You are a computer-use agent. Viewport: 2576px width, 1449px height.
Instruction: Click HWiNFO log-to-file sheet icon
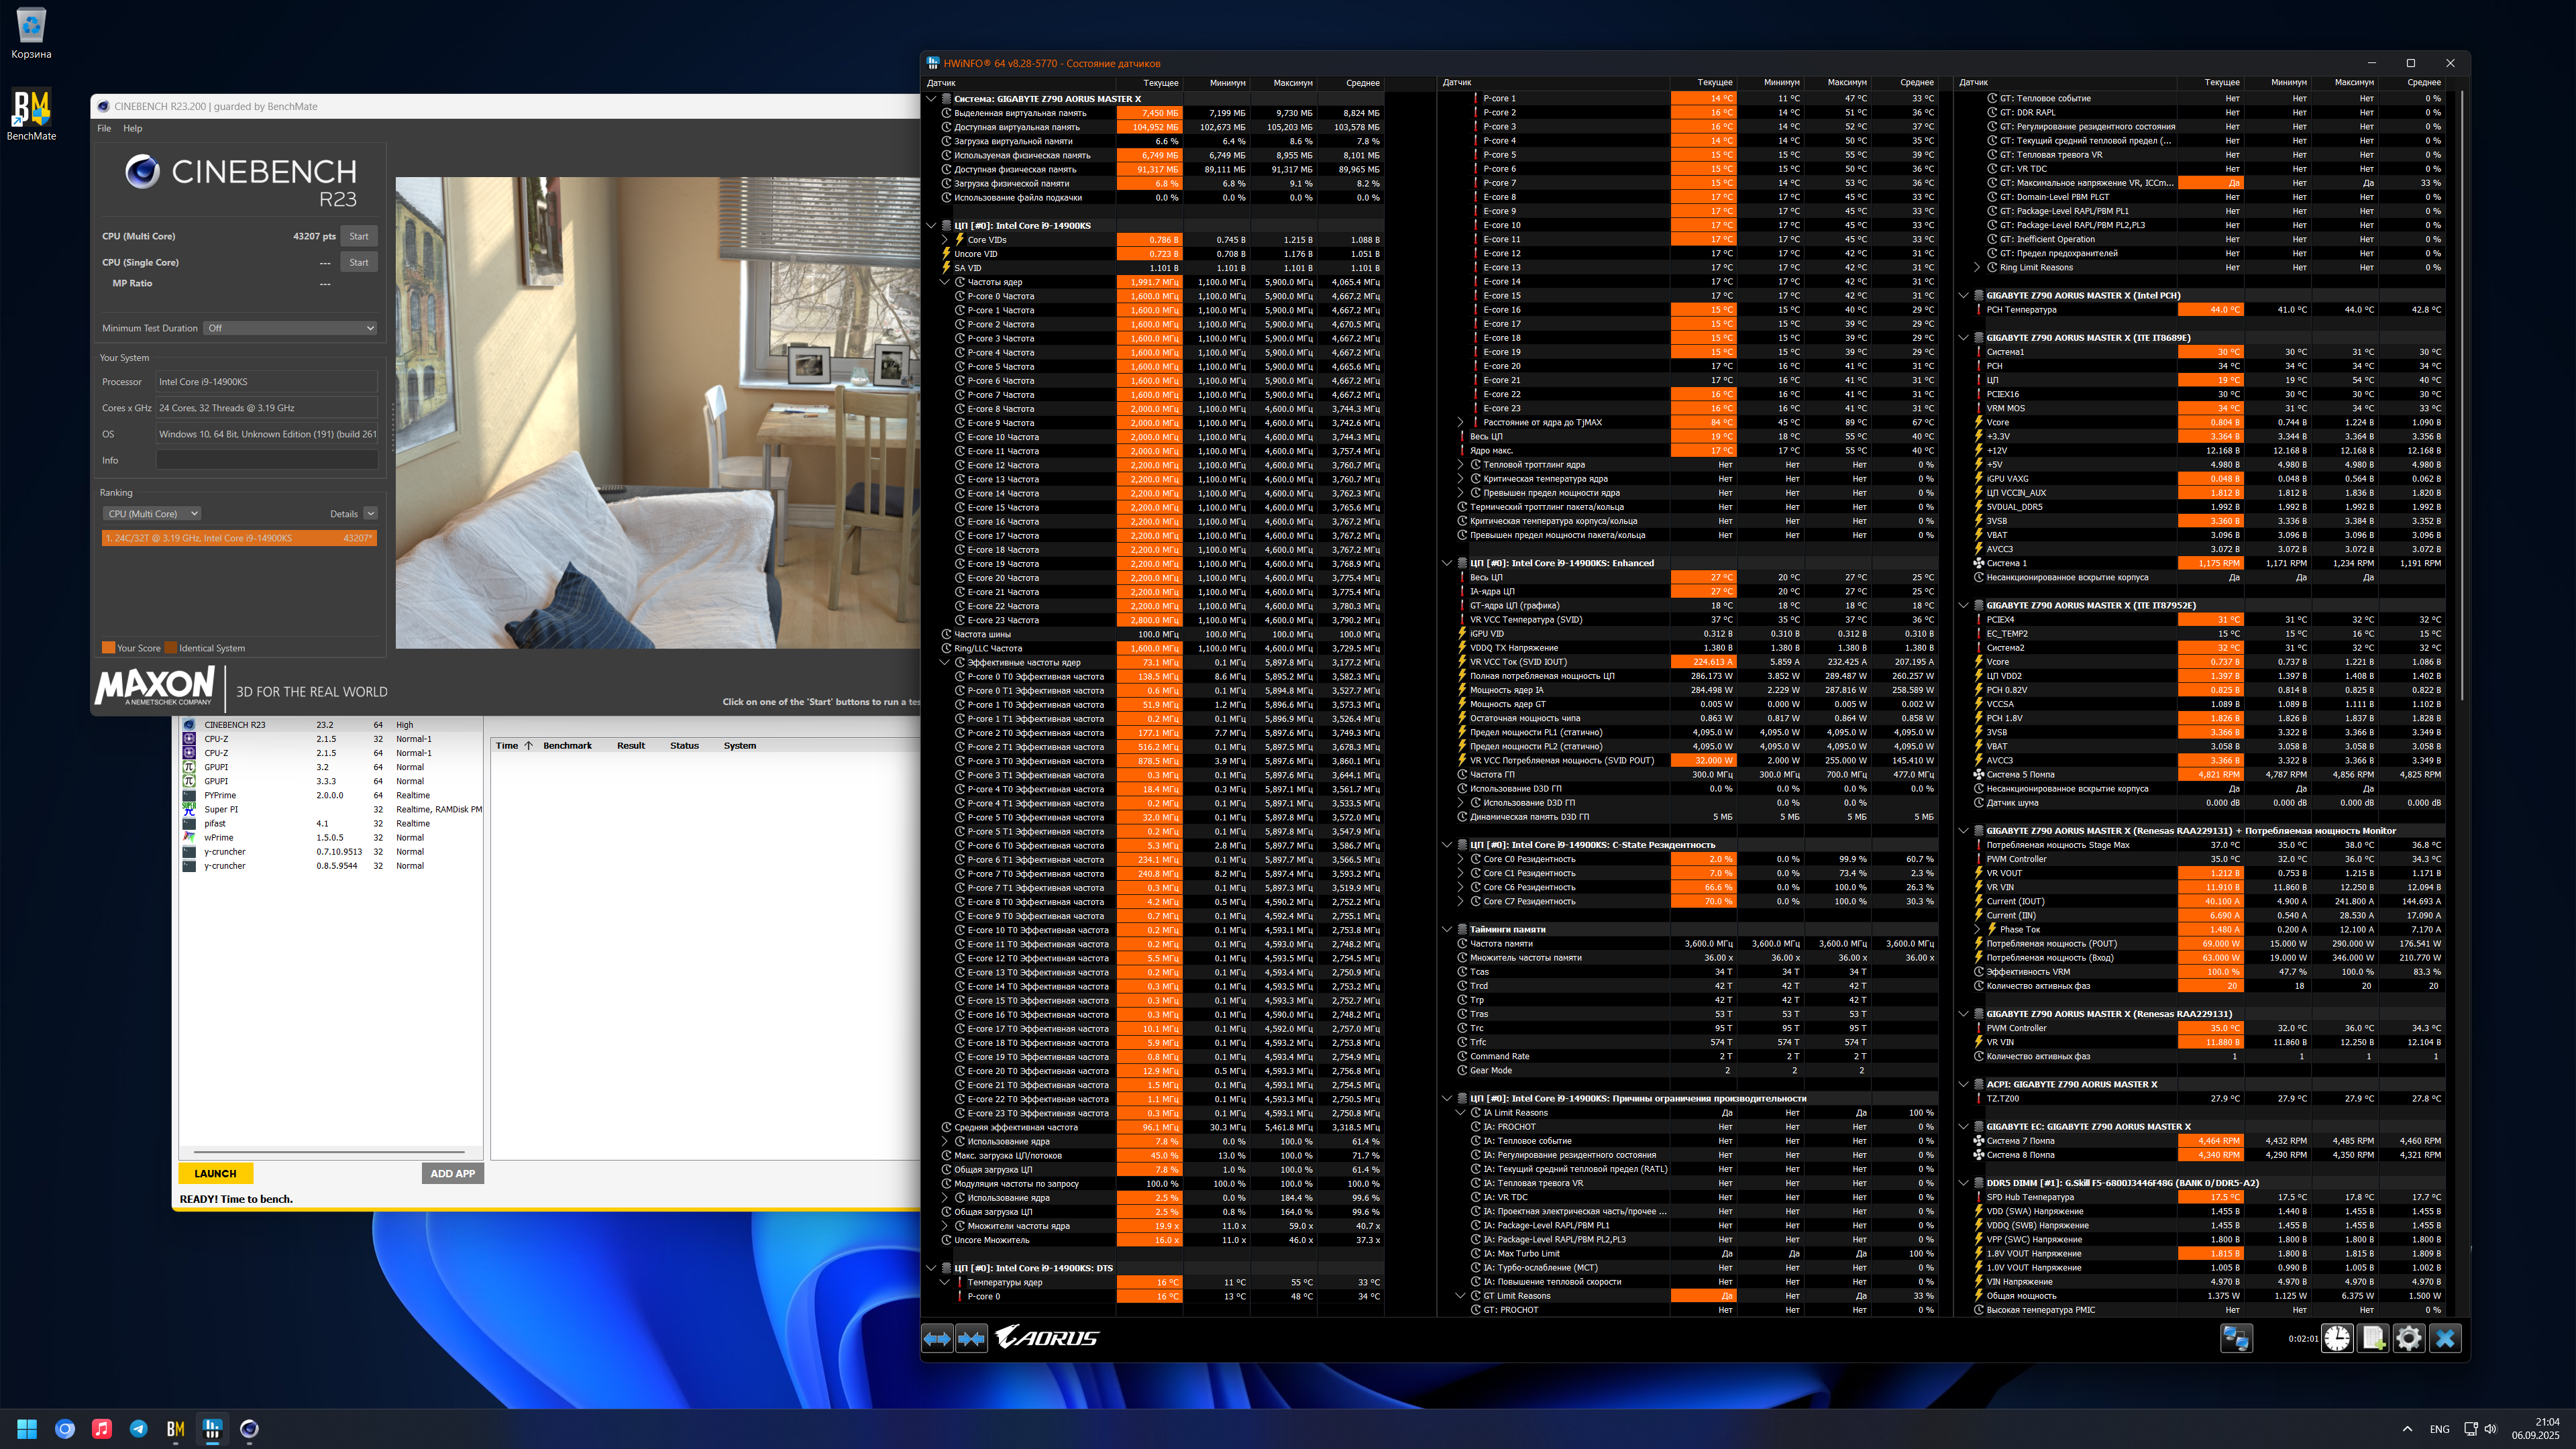tap(2373, 1338)
